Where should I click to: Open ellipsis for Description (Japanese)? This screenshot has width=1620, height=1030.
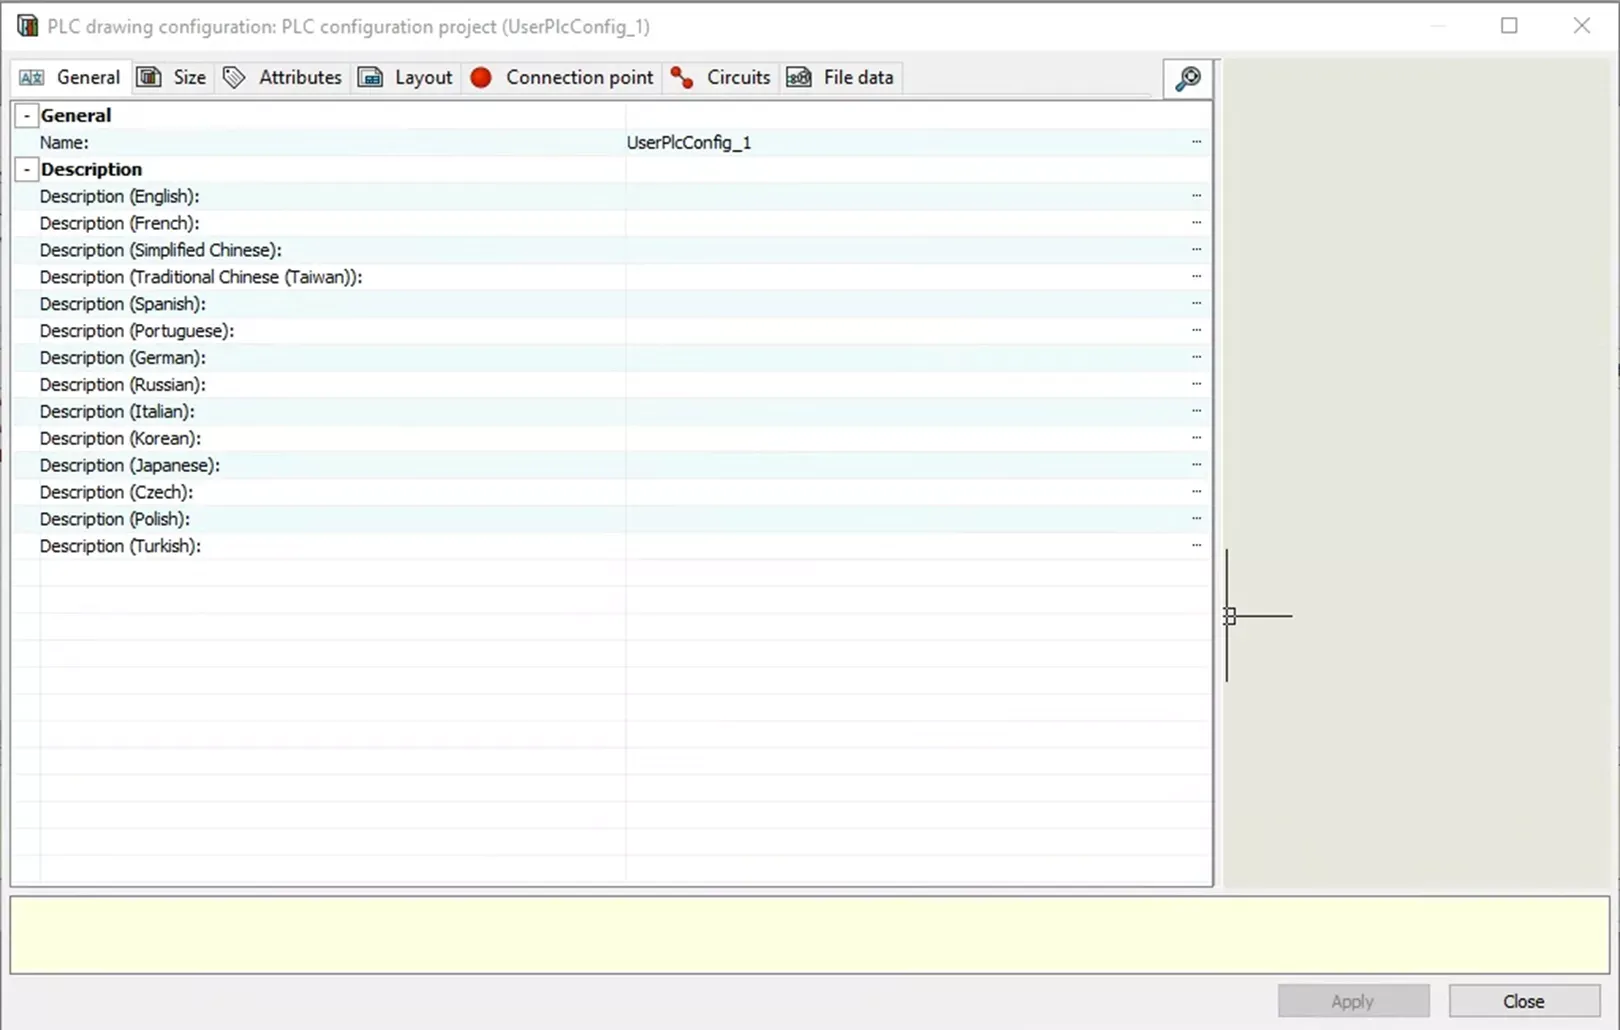click(1196, 466)
